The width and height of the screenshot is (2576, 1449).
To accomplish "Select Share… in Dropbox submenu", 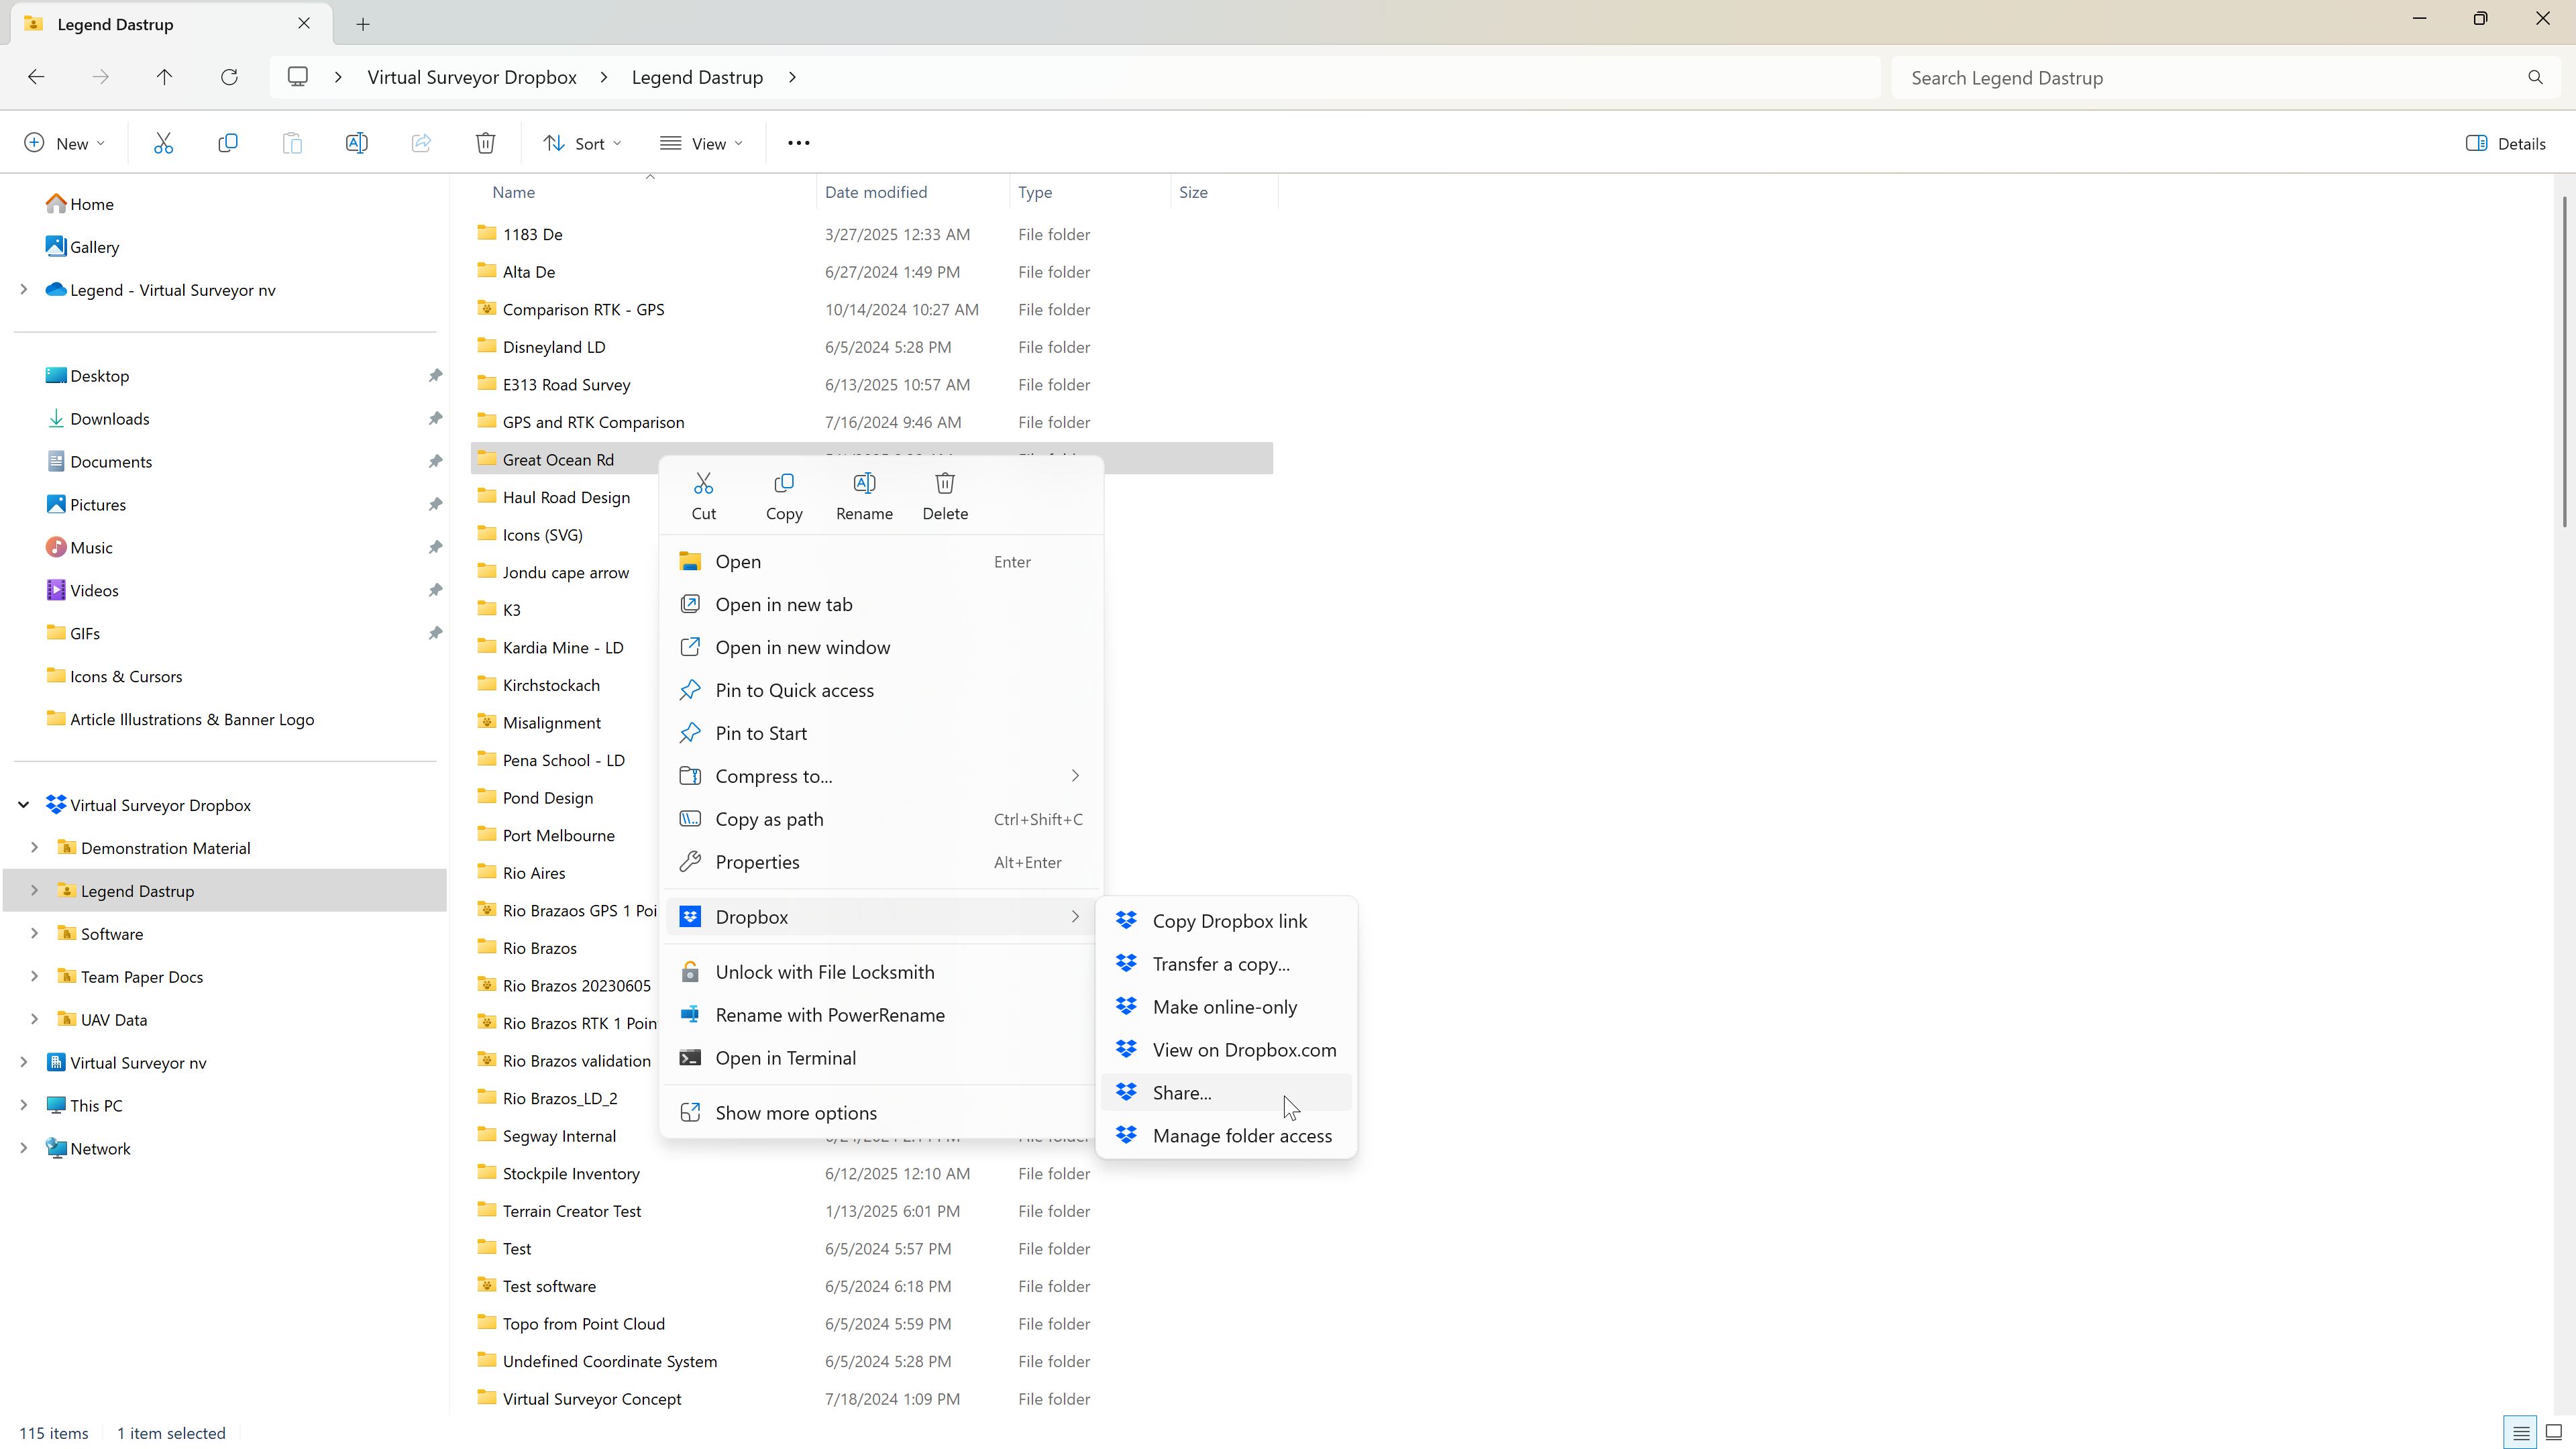I will pyautogui.click(x=1182, y=1093).
